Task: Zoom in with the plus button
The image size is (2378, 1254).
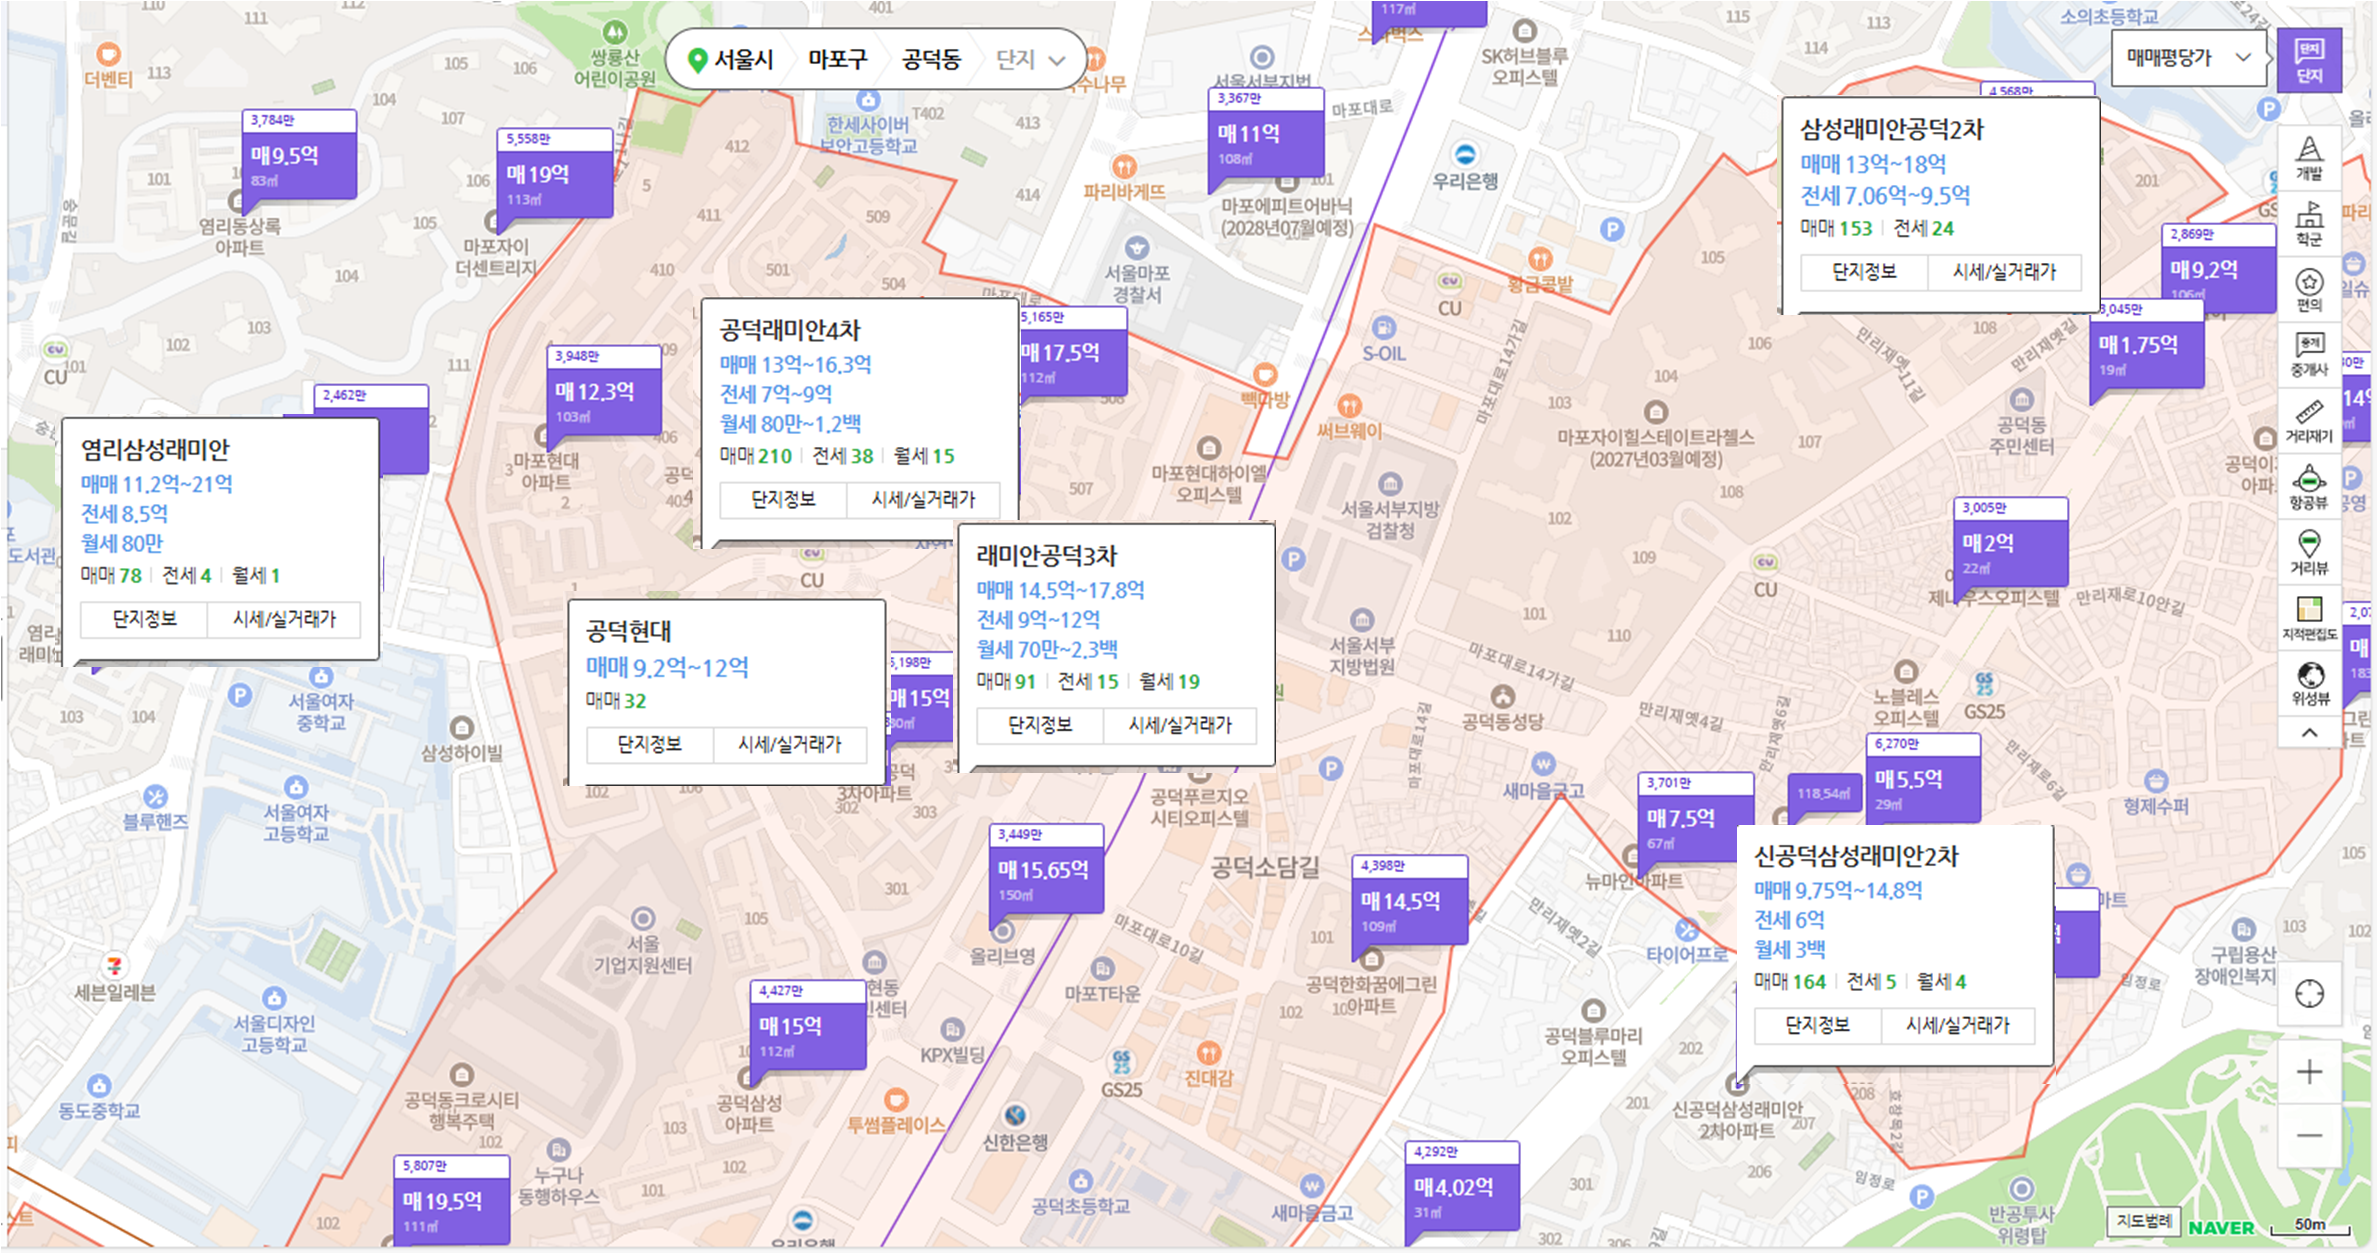Action: pos(2309,1072)
